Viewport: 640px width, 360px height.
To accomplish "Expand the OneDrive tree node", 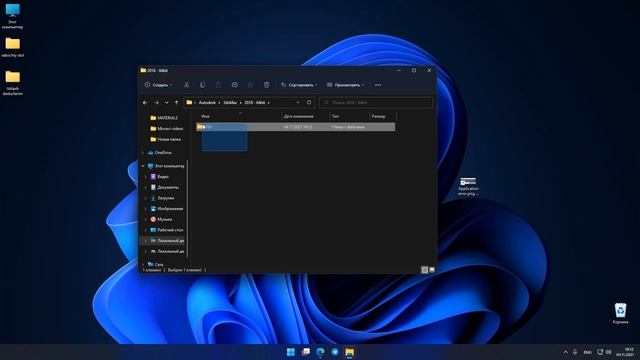I will pos(143,153).
